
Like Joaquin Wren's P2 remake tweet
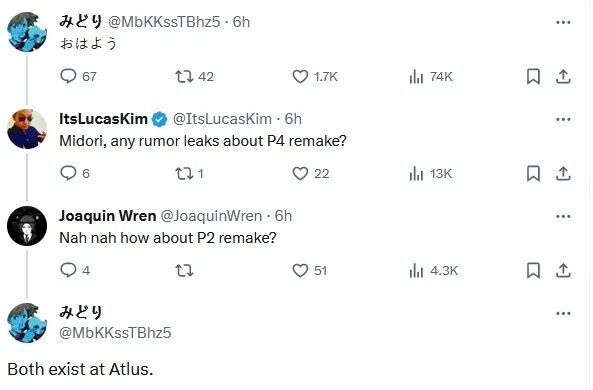(x=309, y=270)
